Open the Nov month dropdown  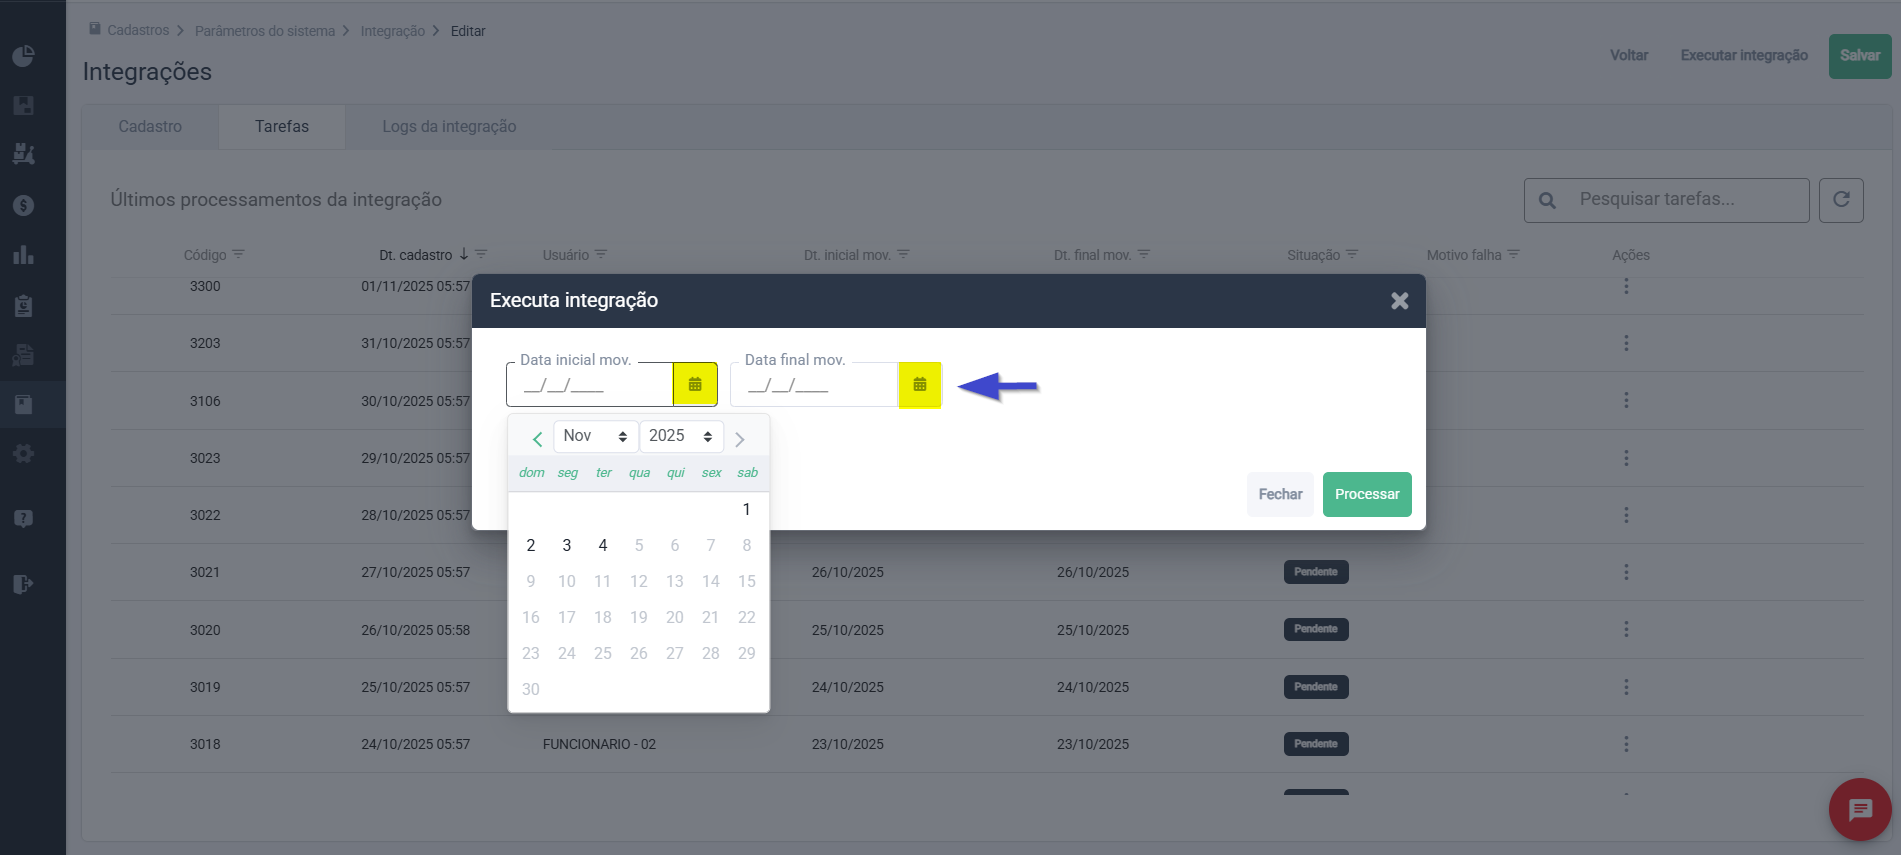pyautogui.click(x=596, y=436)
